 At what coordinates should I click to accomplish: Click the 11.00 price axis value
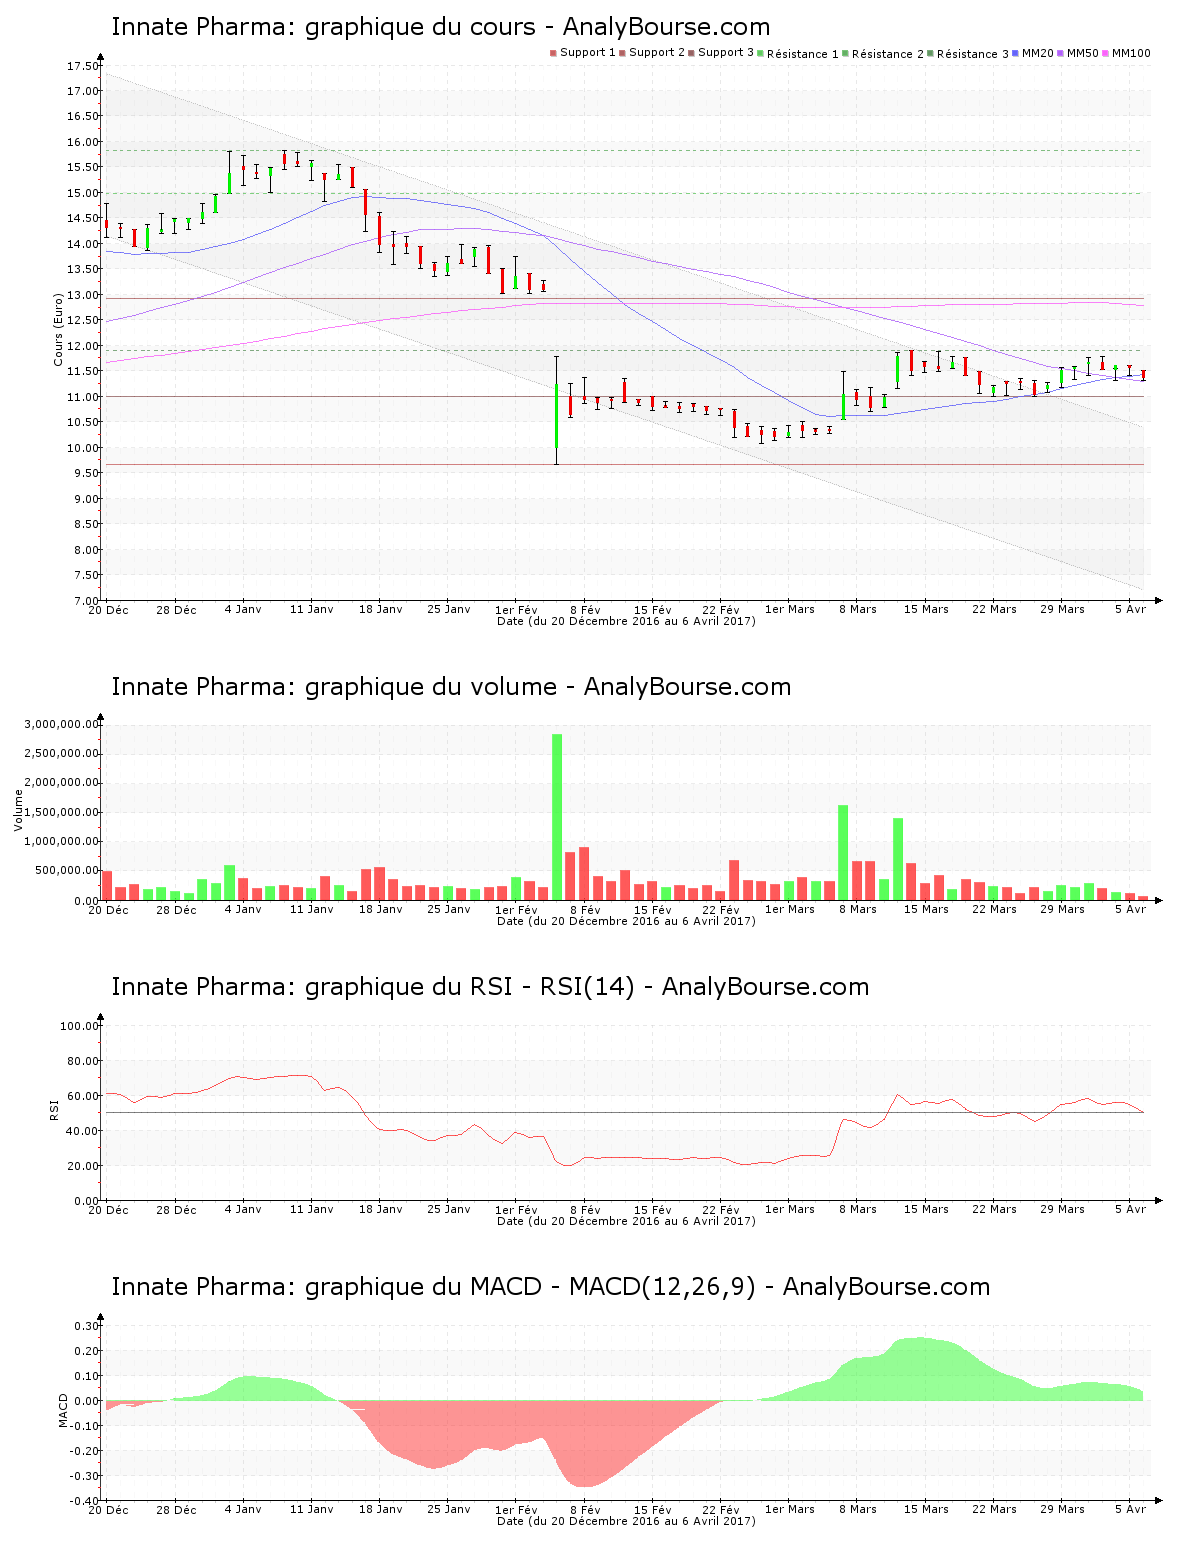(82, 397)
